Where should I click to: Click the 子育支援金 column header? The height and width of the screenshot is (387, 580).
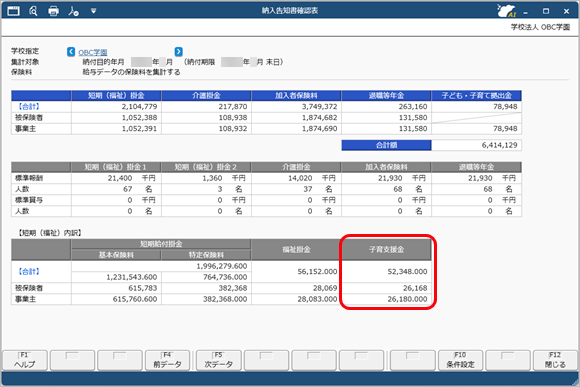coord(386,250)
